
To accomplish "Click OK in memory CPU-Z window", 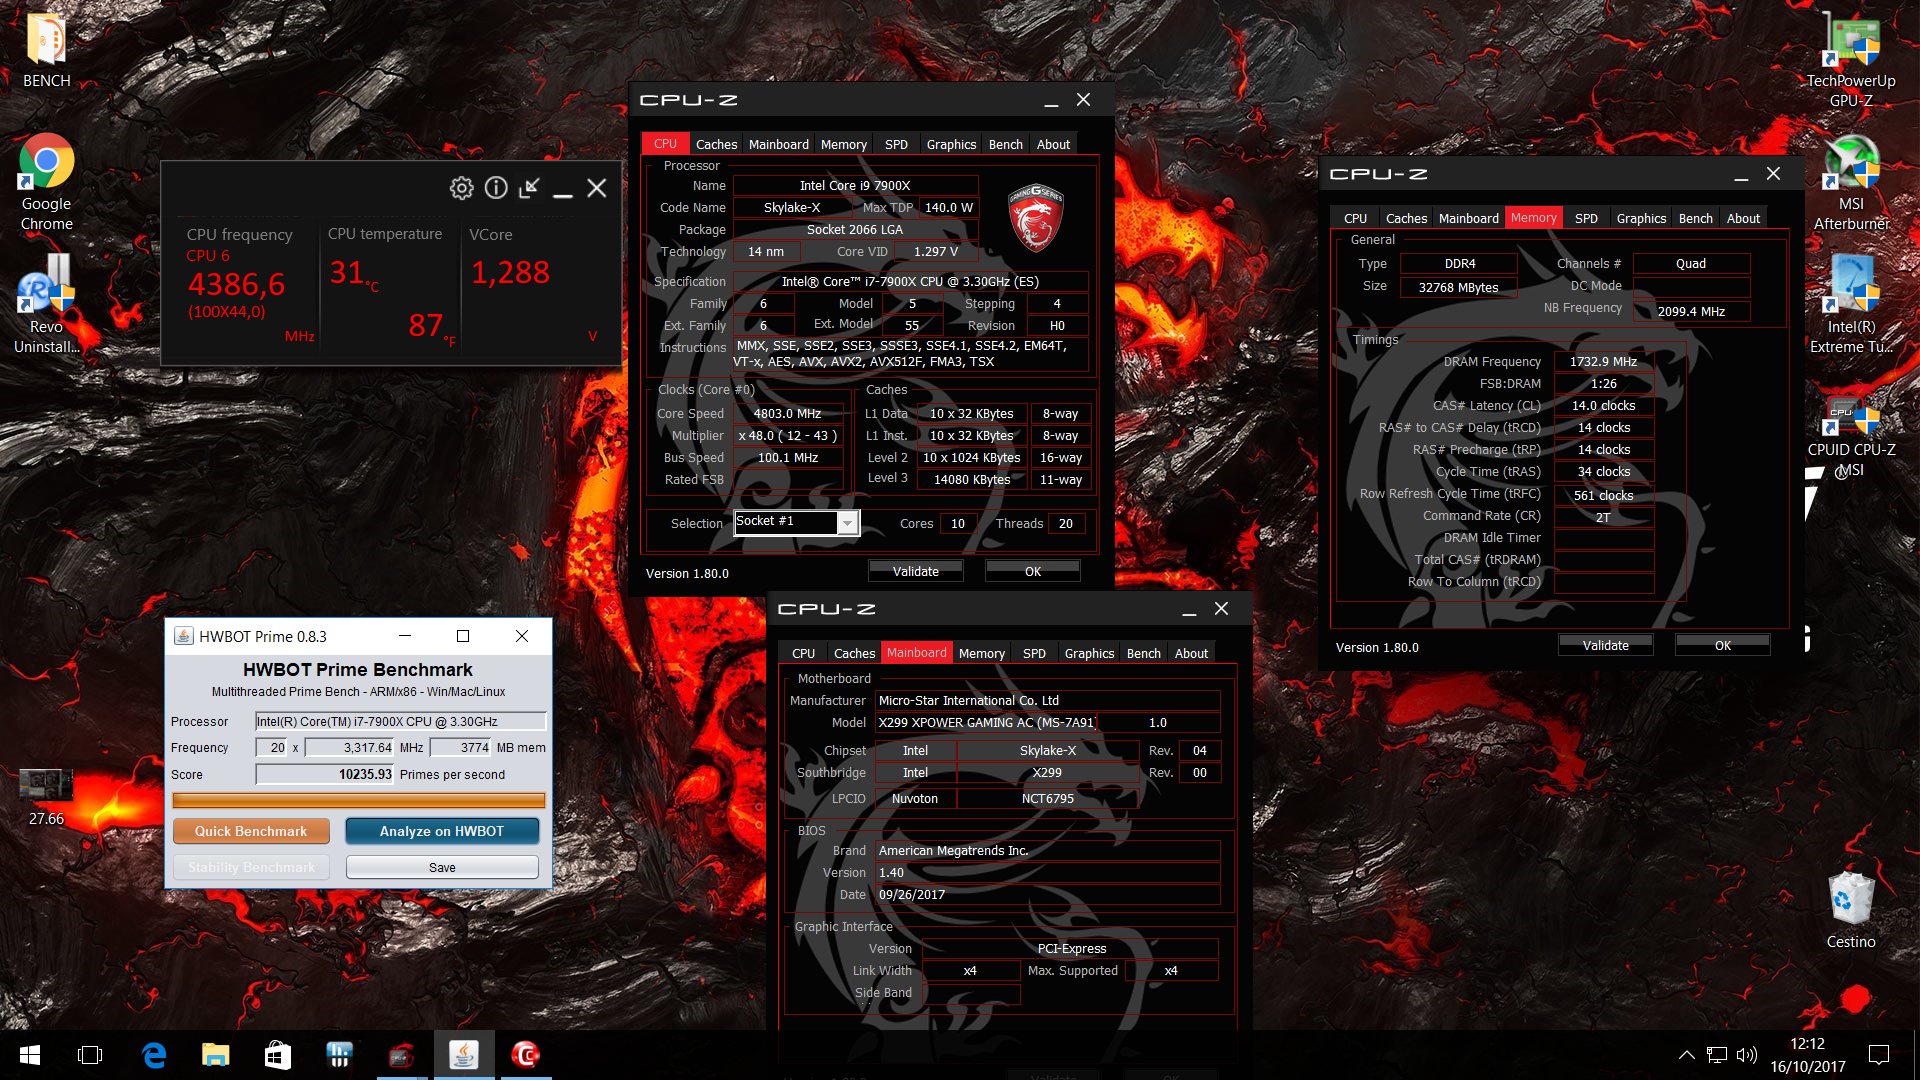I will click(x=1722, y=645).
